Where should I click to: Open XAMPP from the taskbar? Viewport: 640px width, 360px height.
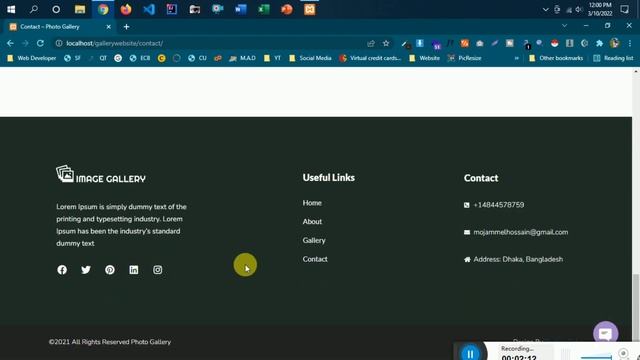(x=310, y=9)
